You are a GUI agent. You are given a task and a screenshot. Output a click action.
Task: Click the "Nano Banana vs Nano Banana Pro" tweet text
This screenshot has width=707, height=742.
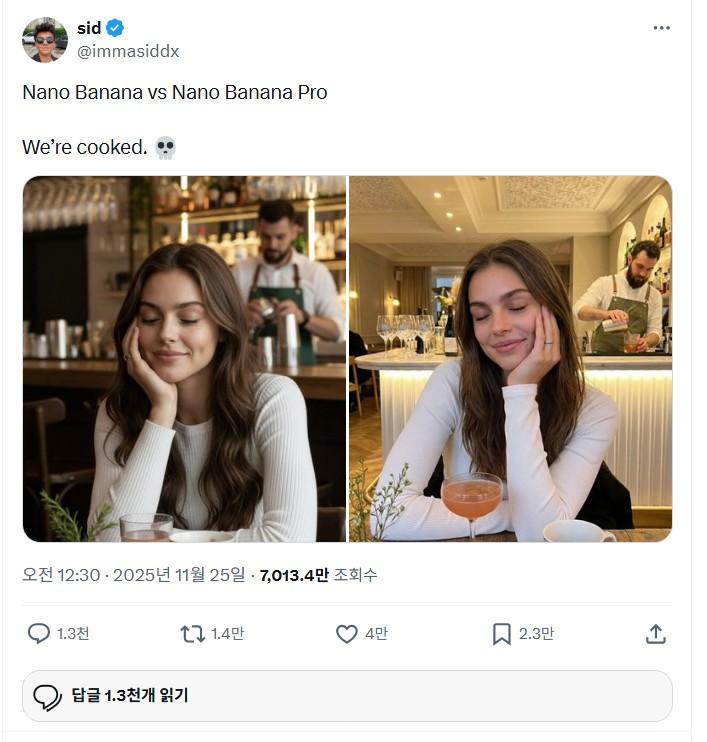click(x=174, y=93)
